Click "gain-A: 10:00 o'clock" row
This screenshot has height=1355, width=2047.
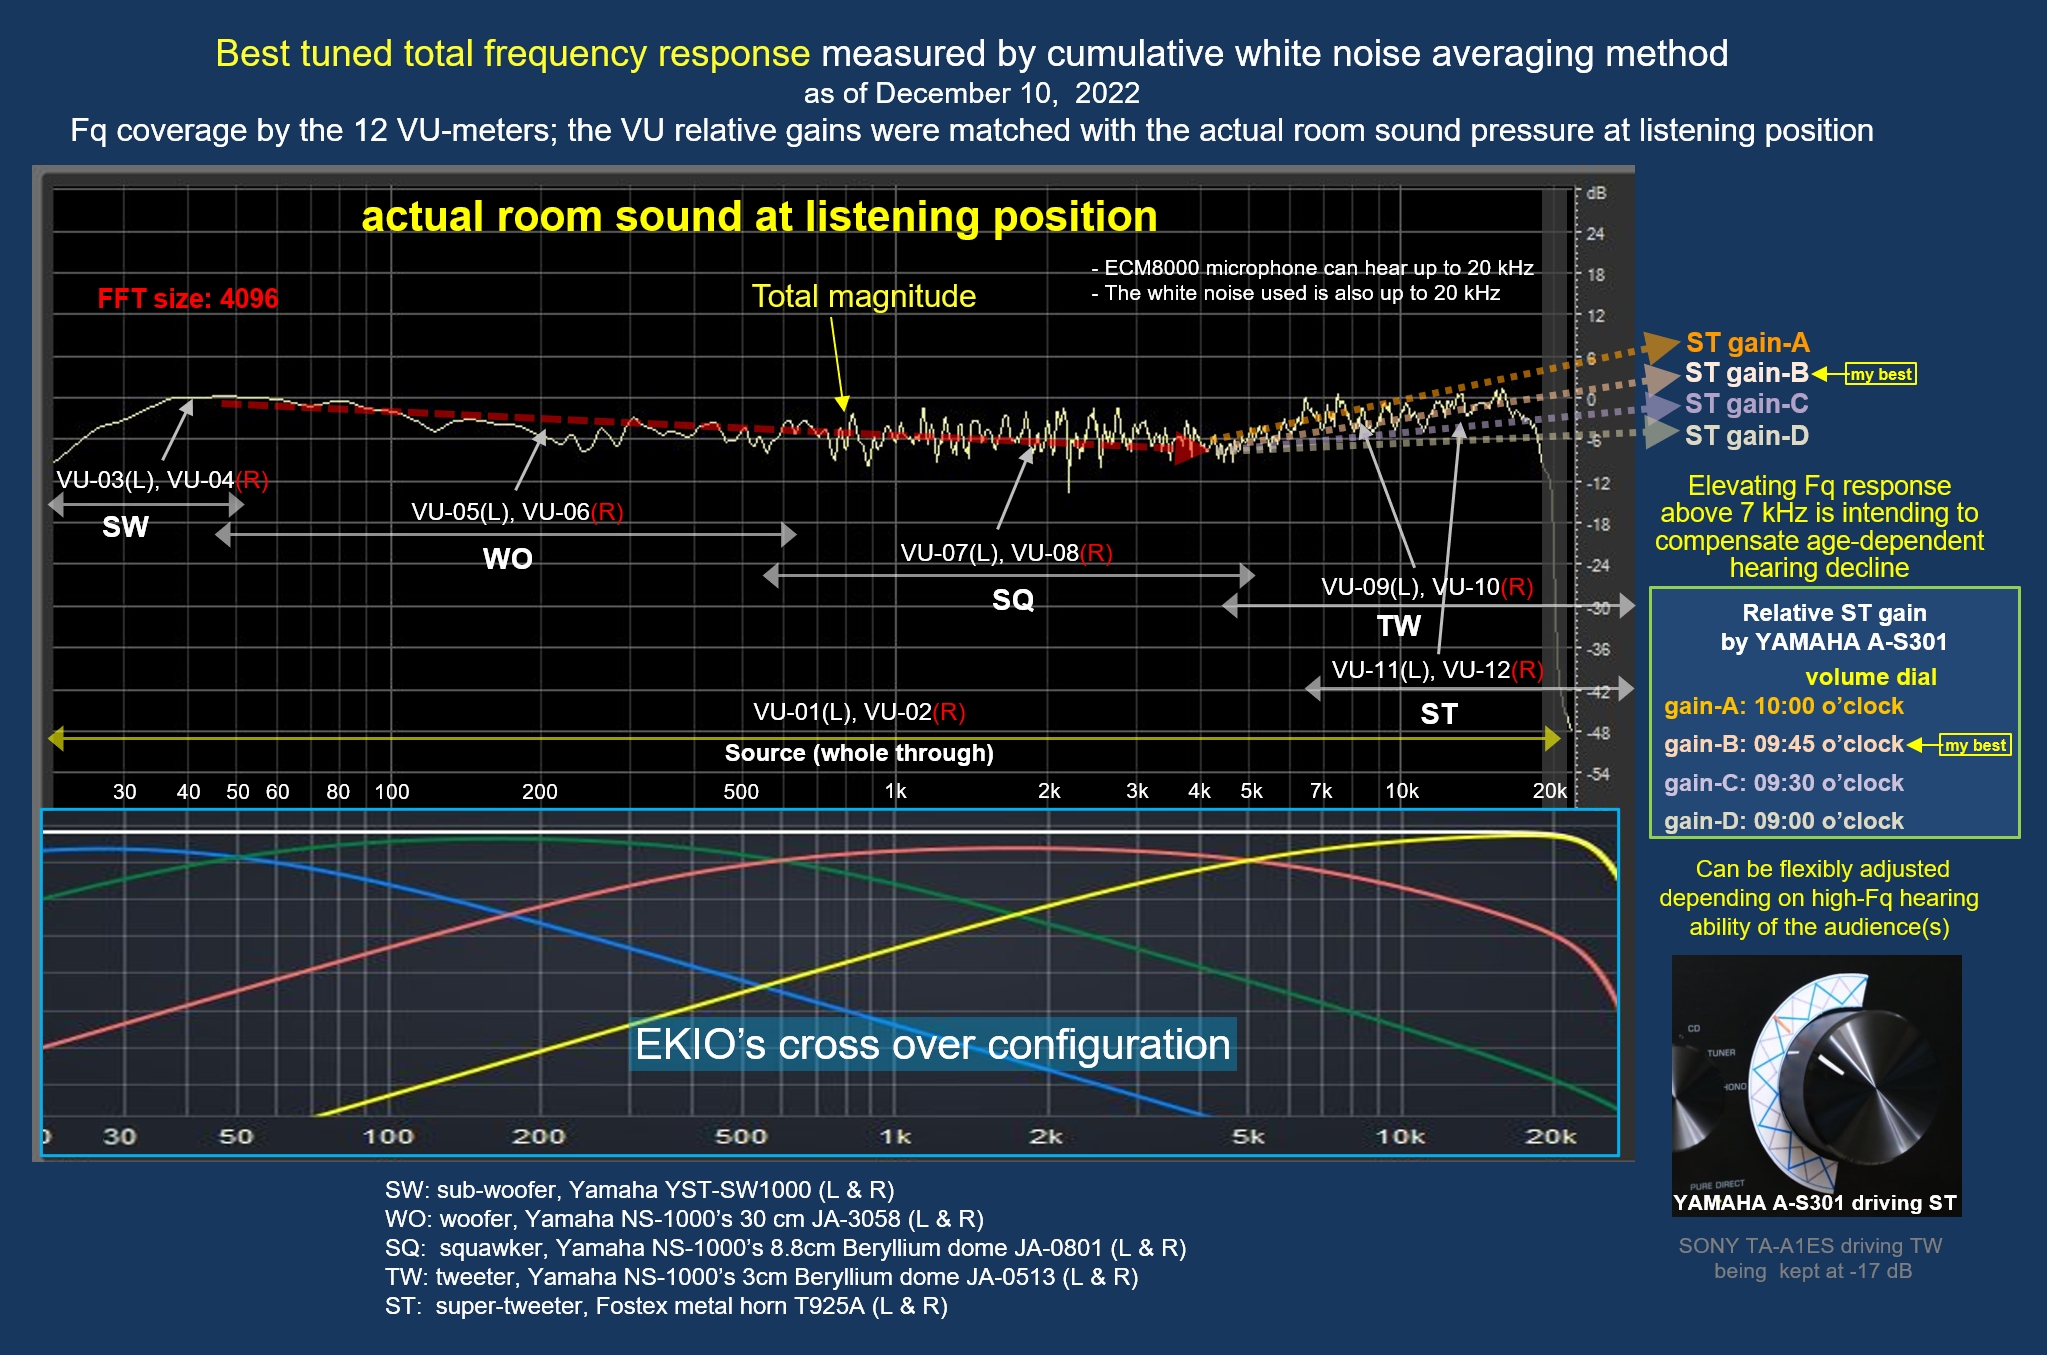point(1783,706)
